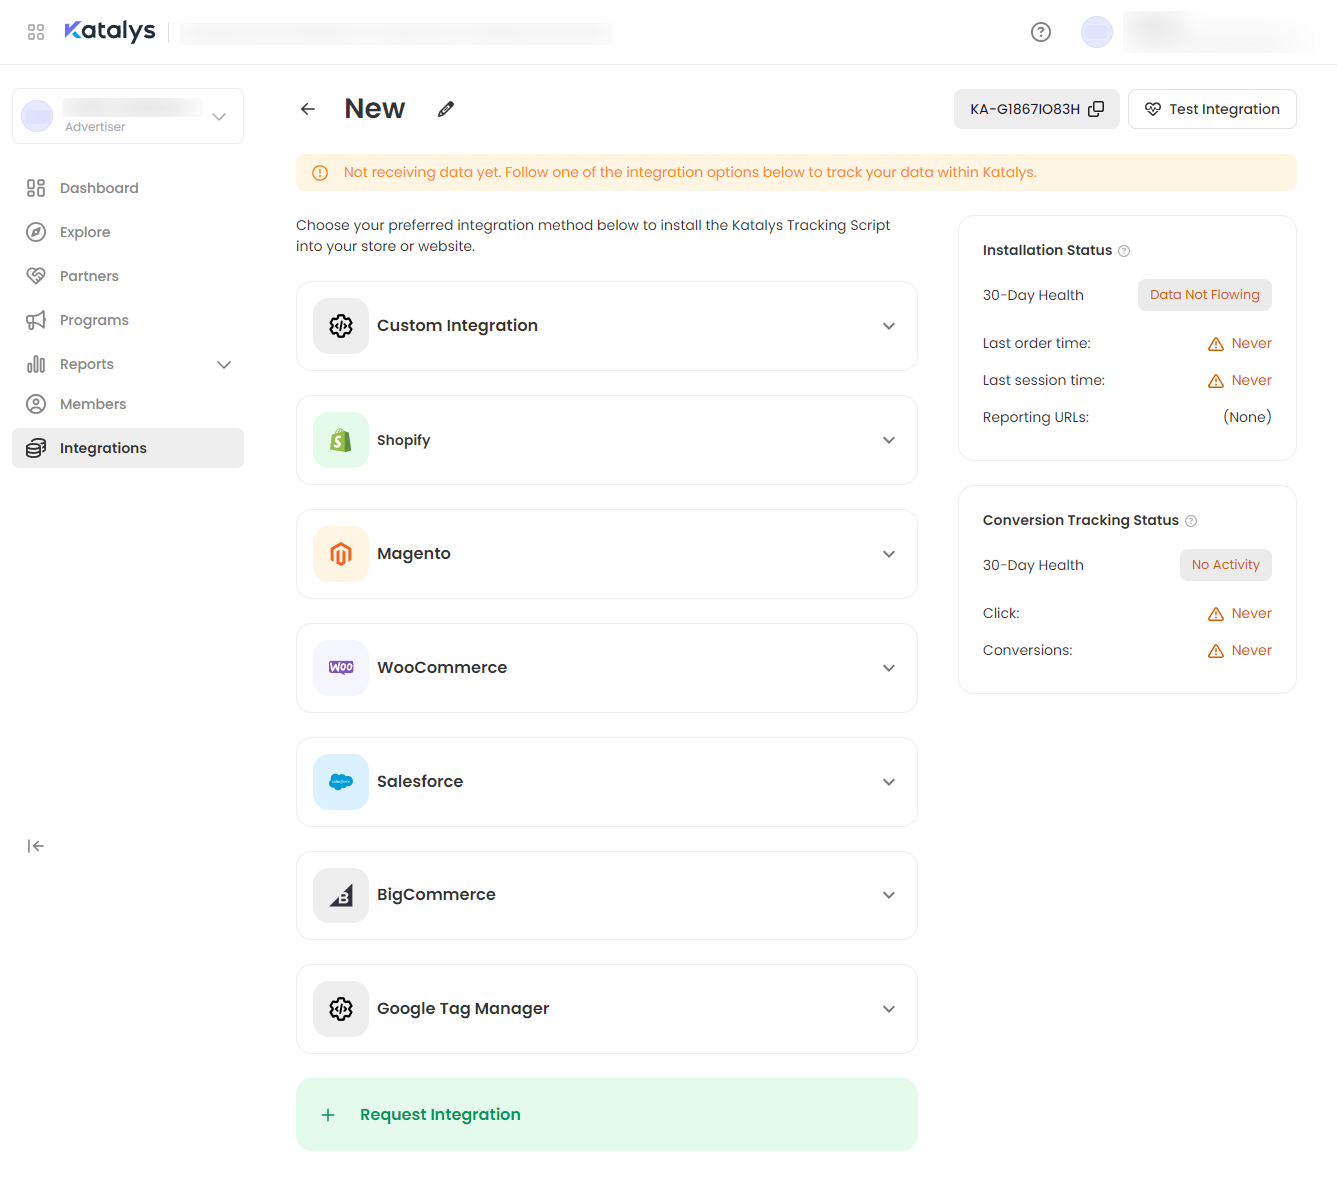
Task: Open Partners from the sidebar
Action: click(x=89, y=276)
